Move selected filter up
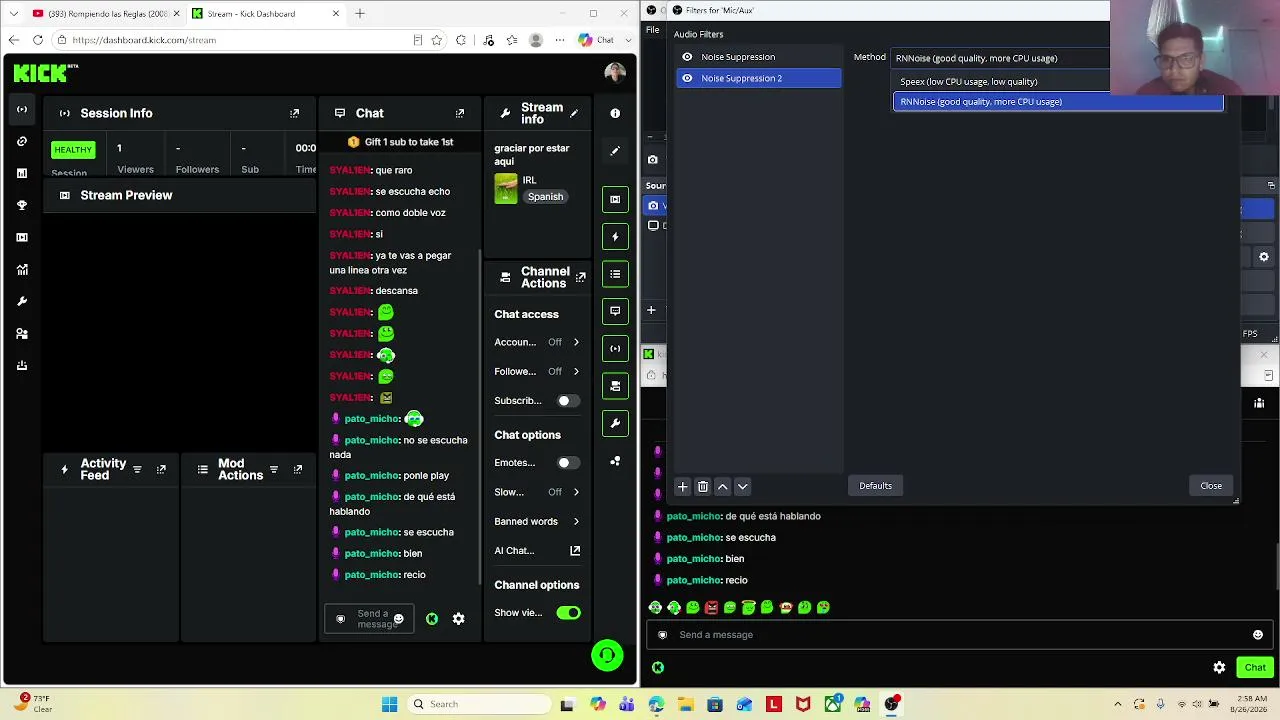 [x=722, y=486]
